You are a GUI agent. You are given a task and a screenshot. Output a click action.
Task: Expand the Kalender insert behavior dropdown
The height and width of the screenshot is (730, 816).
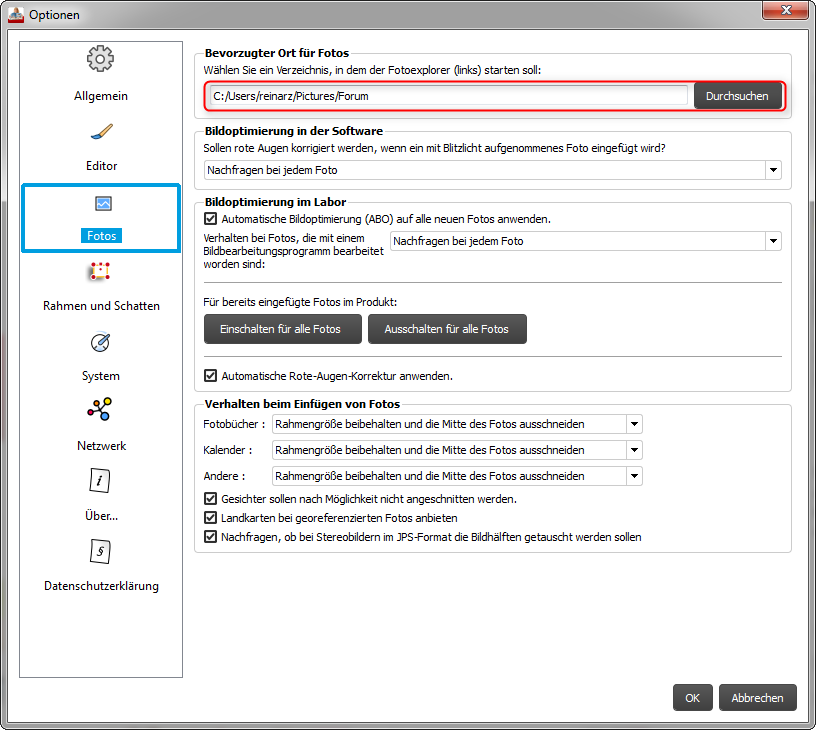(x=634, y=450)
